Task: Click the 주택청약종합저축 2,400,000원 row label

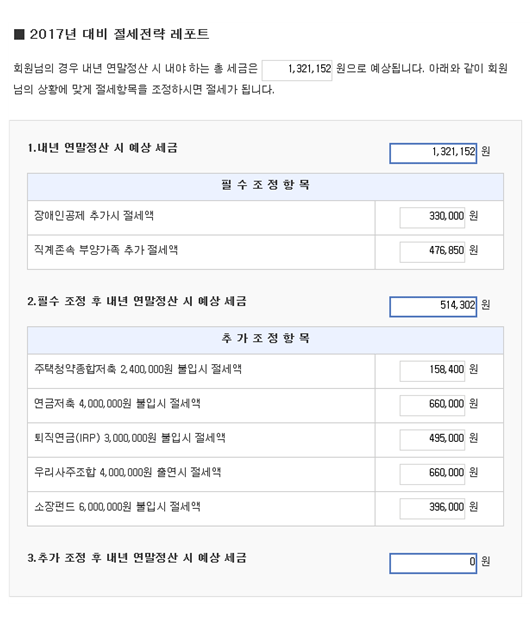Action: tap(138, 369)
